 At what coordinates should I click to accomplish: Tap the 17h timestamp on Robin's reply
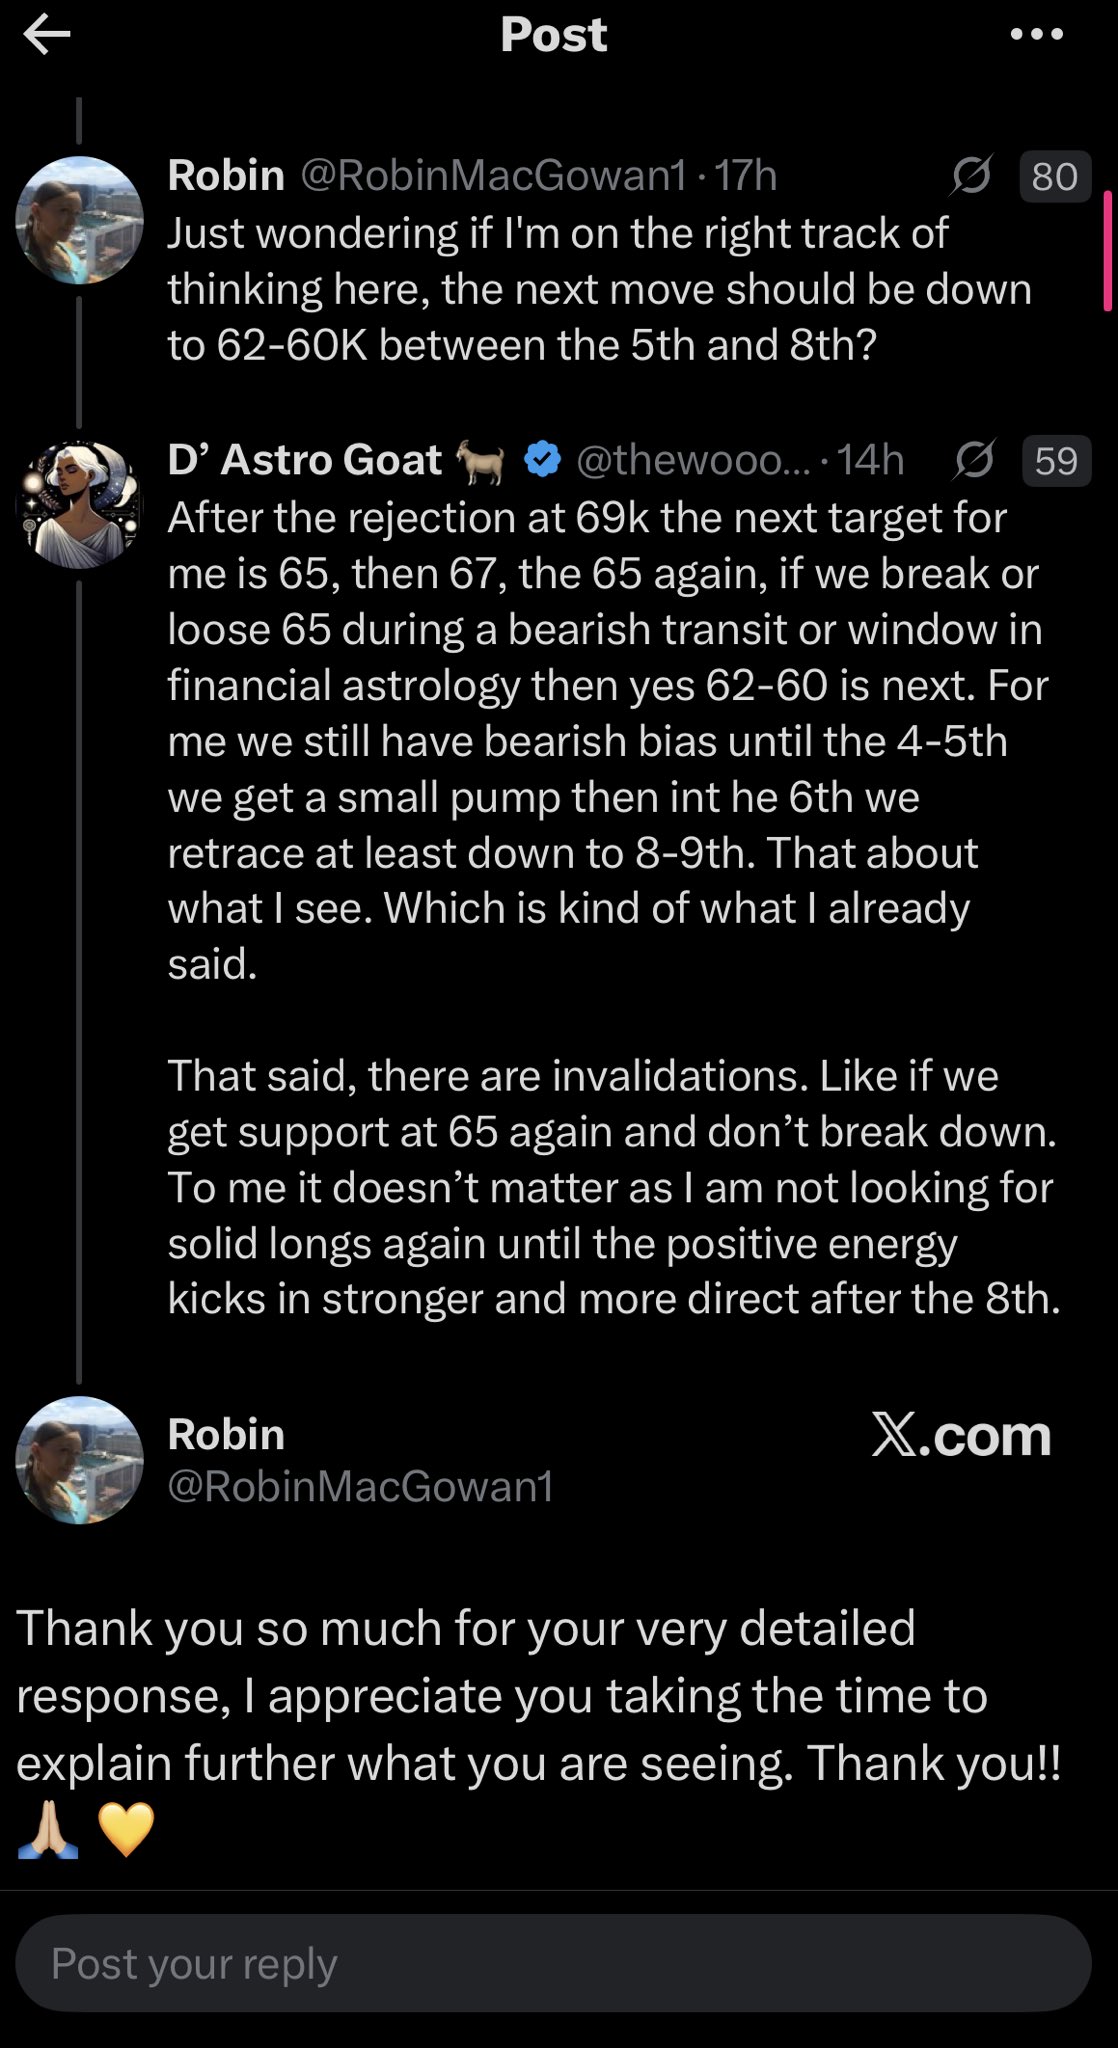coord(745,176)
